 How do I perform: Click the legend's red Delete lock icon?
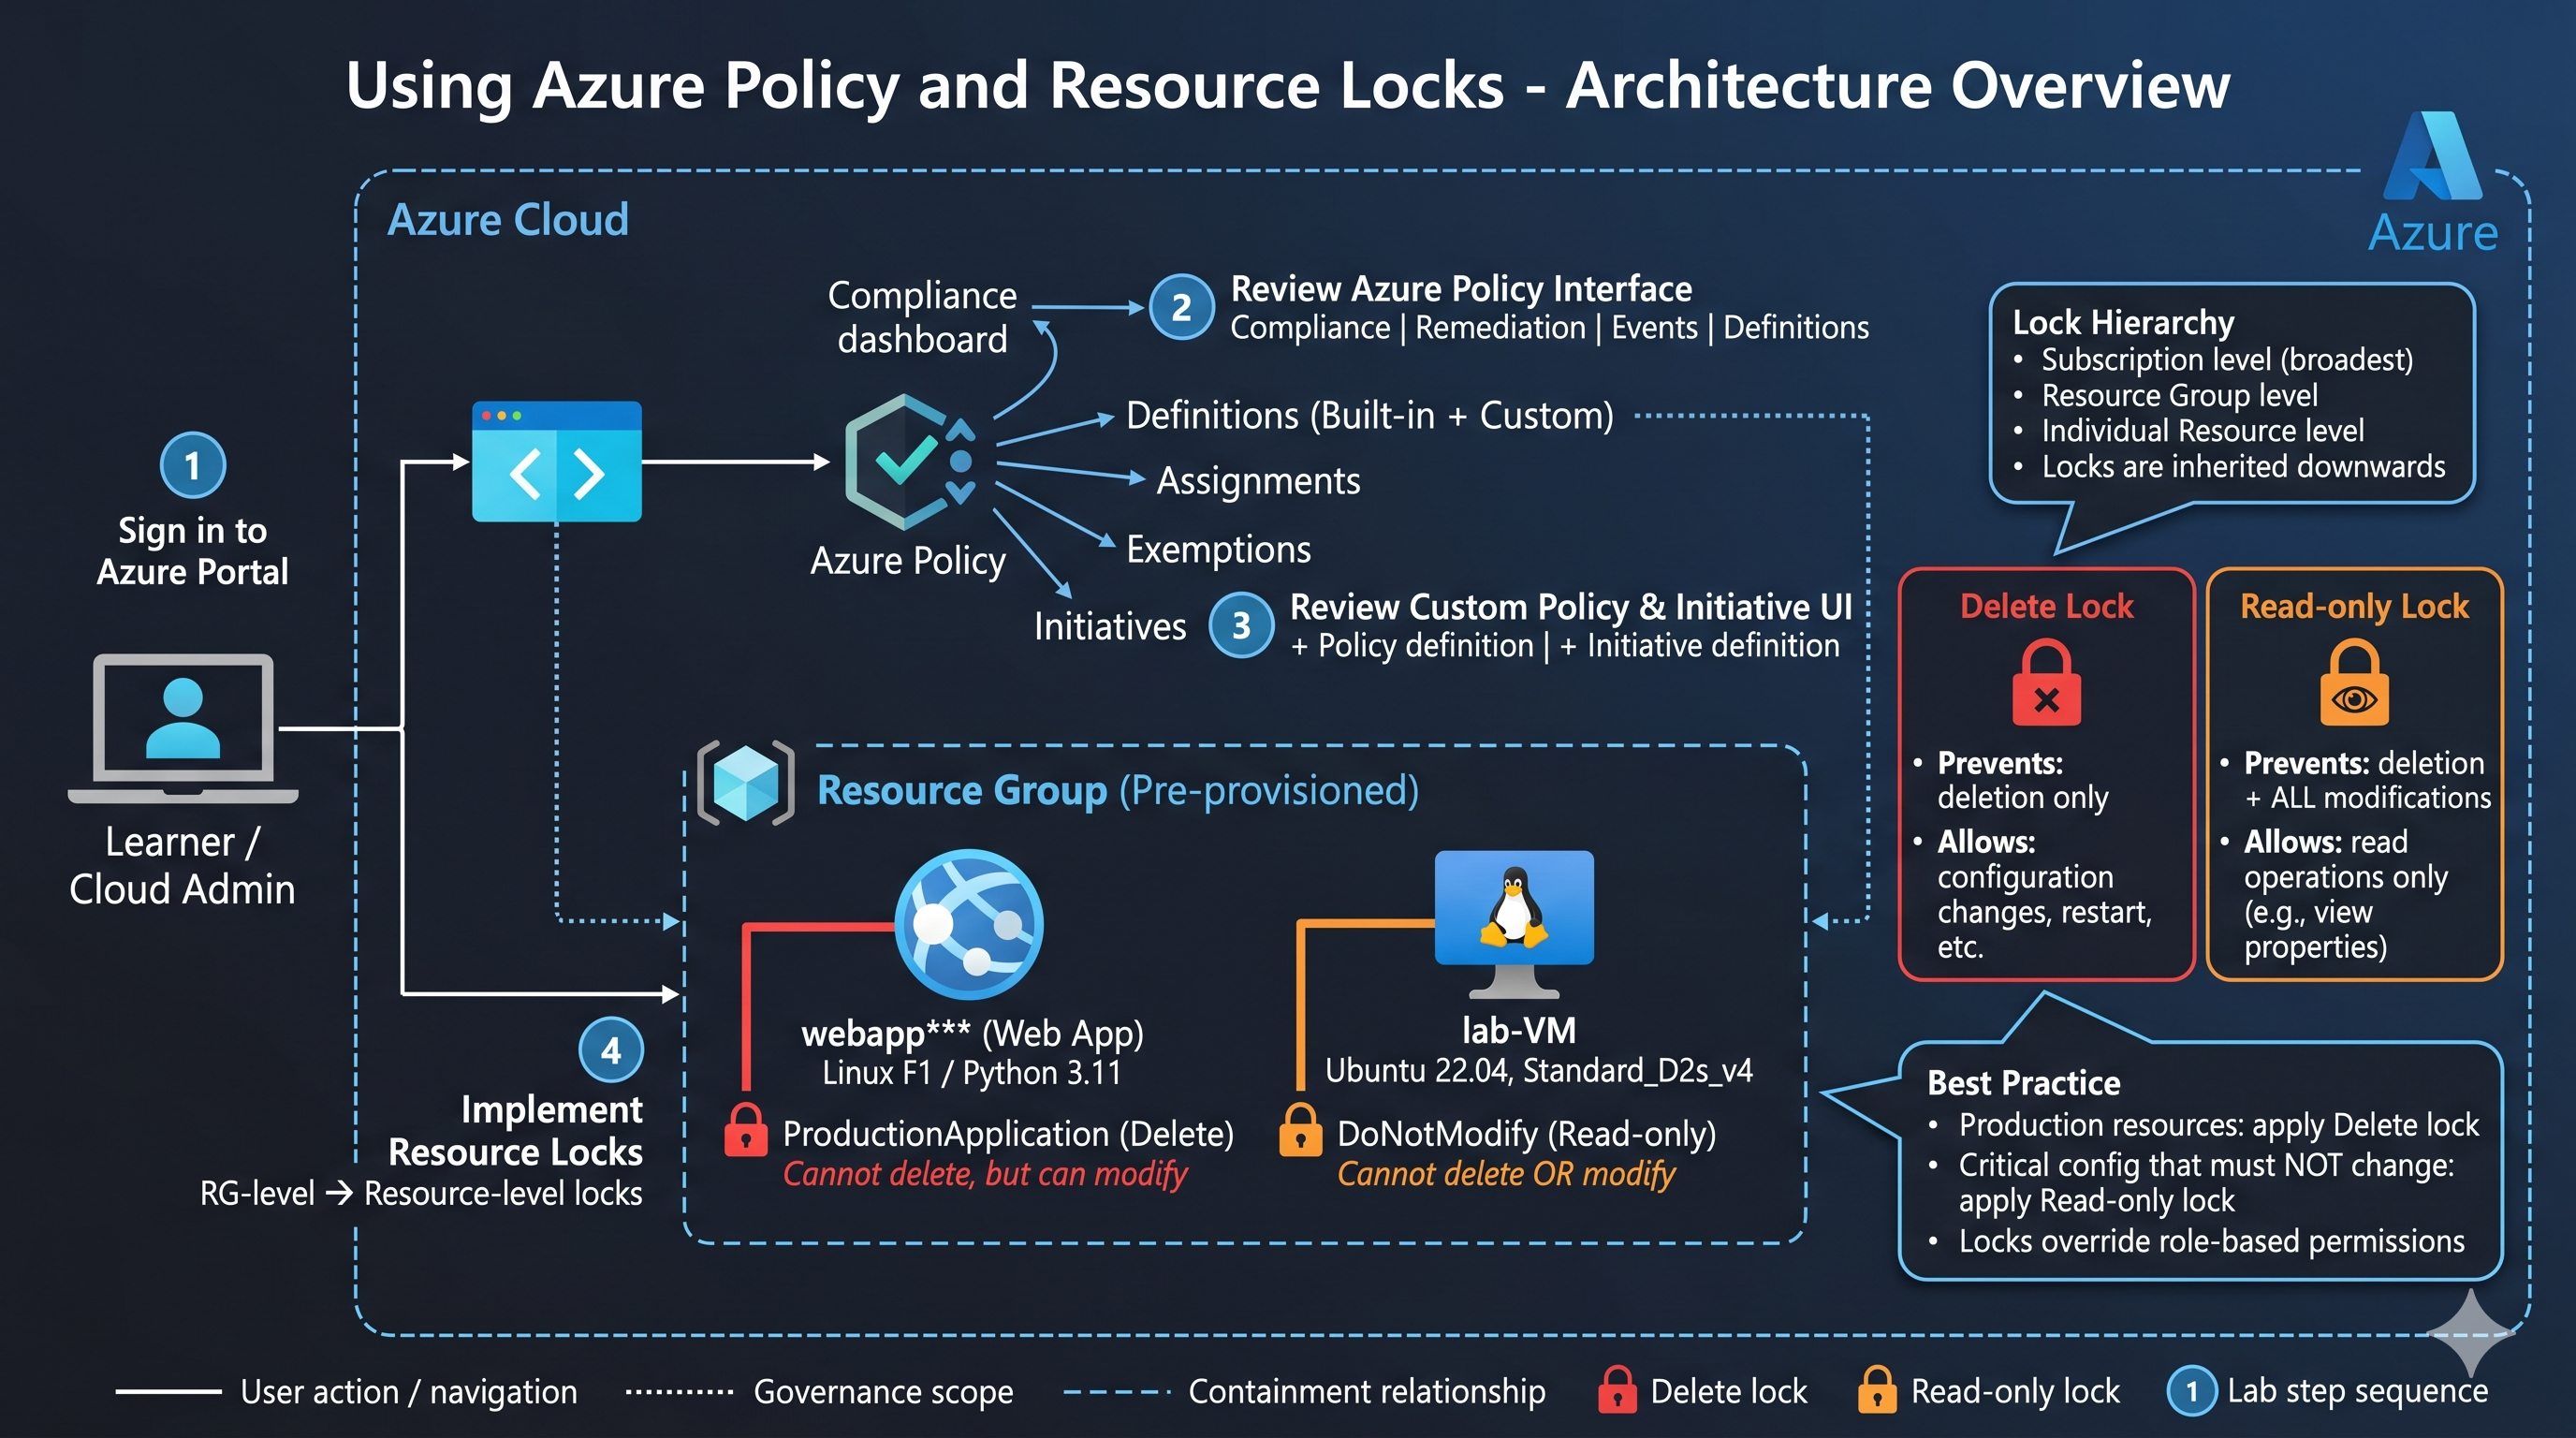[x=1617, y=1389]
